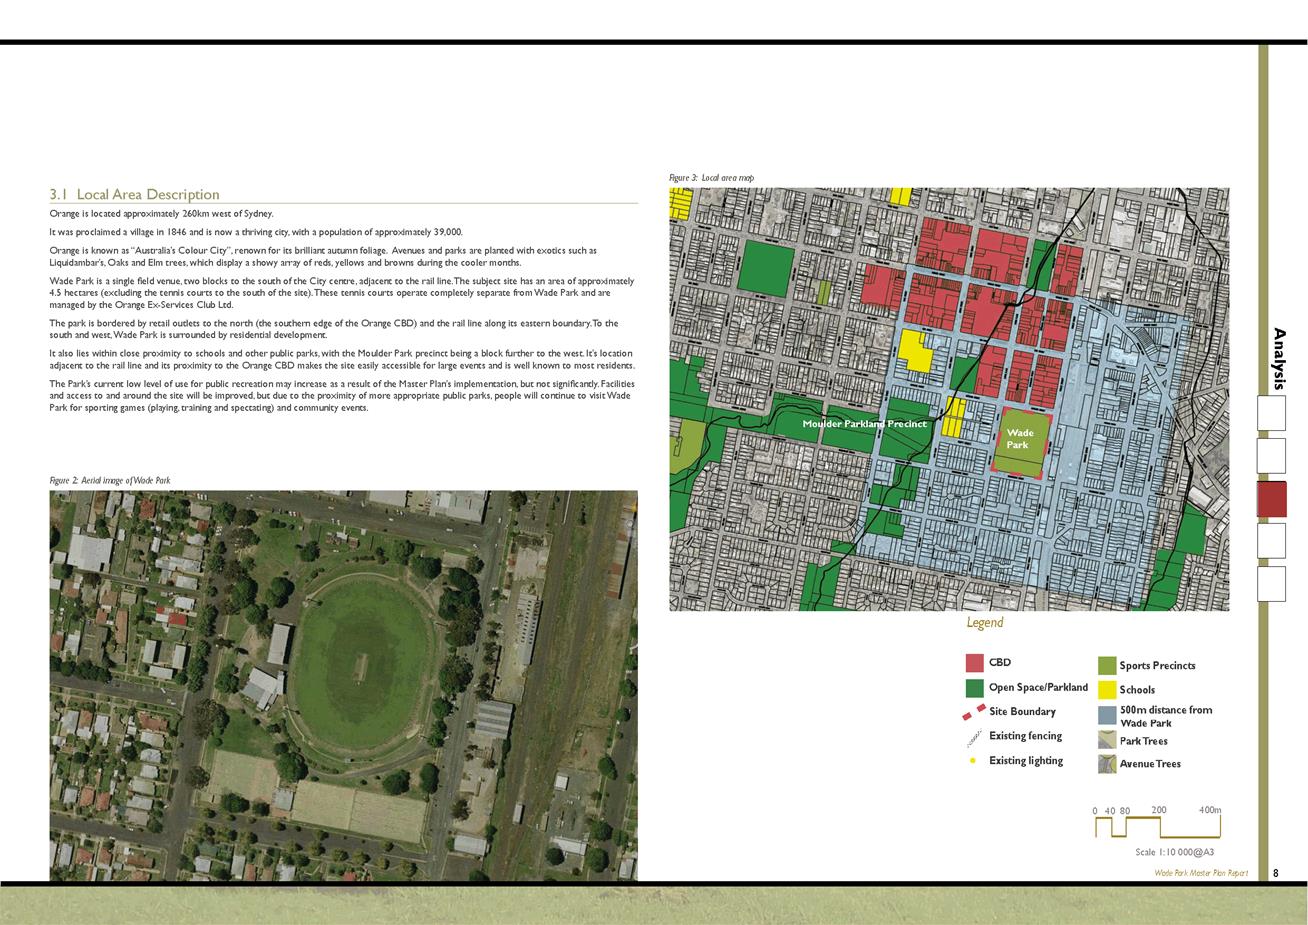Screen dimensions: 1308x925
Task: Click the green Open Space/Parkland swatch
Action: 974,688
